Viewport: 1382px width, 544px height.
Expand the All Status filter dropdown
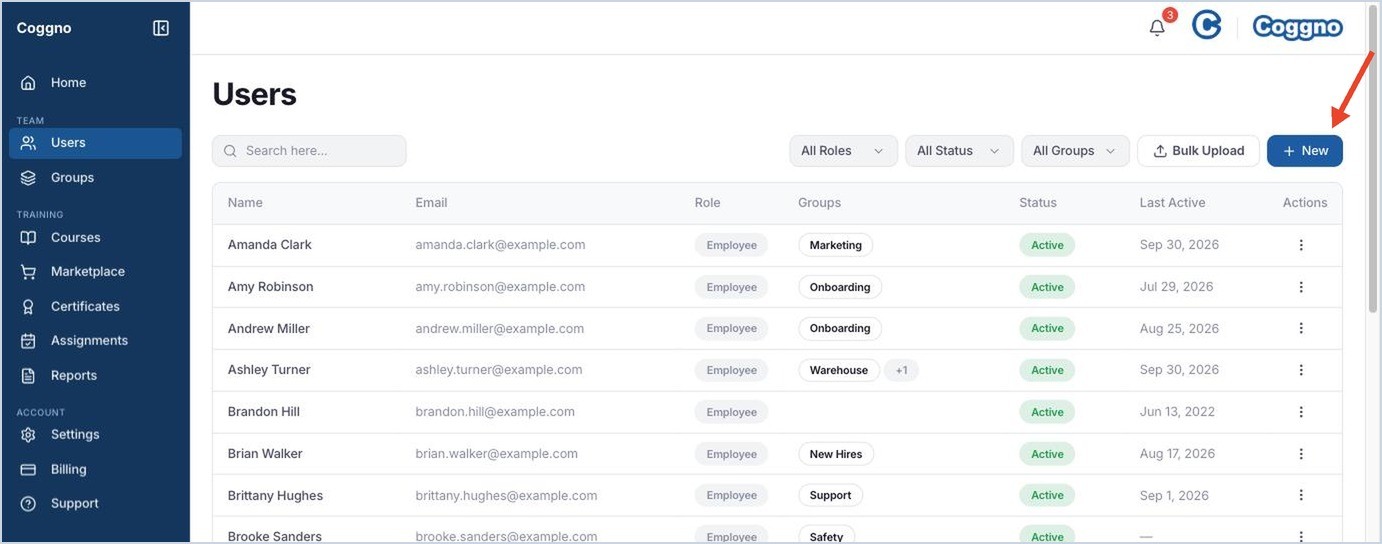click(958, 151)
